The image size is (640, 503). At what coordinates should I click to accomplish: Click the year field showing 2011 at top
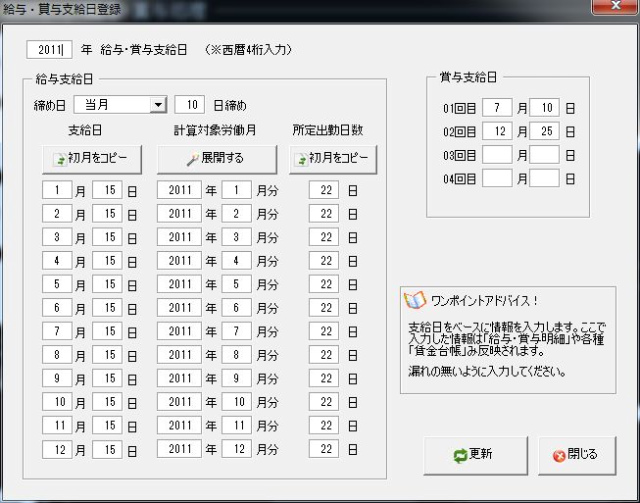coord(49,50)
